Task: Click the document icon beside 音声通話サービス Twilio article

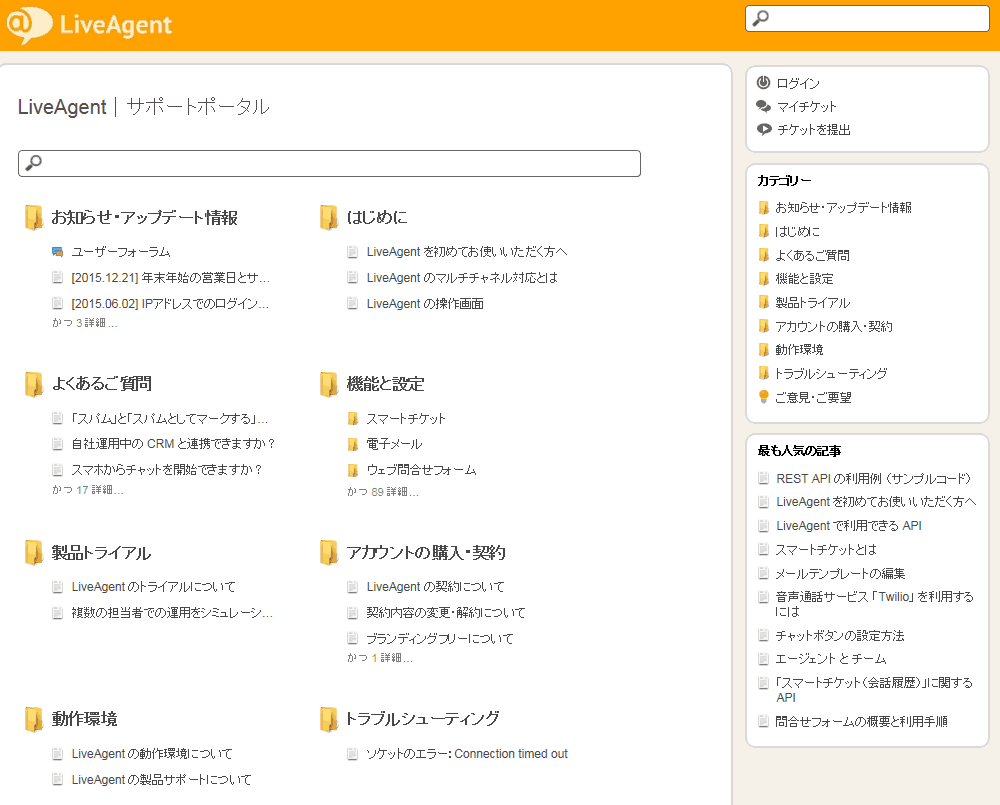Action: tap(763, 597)
